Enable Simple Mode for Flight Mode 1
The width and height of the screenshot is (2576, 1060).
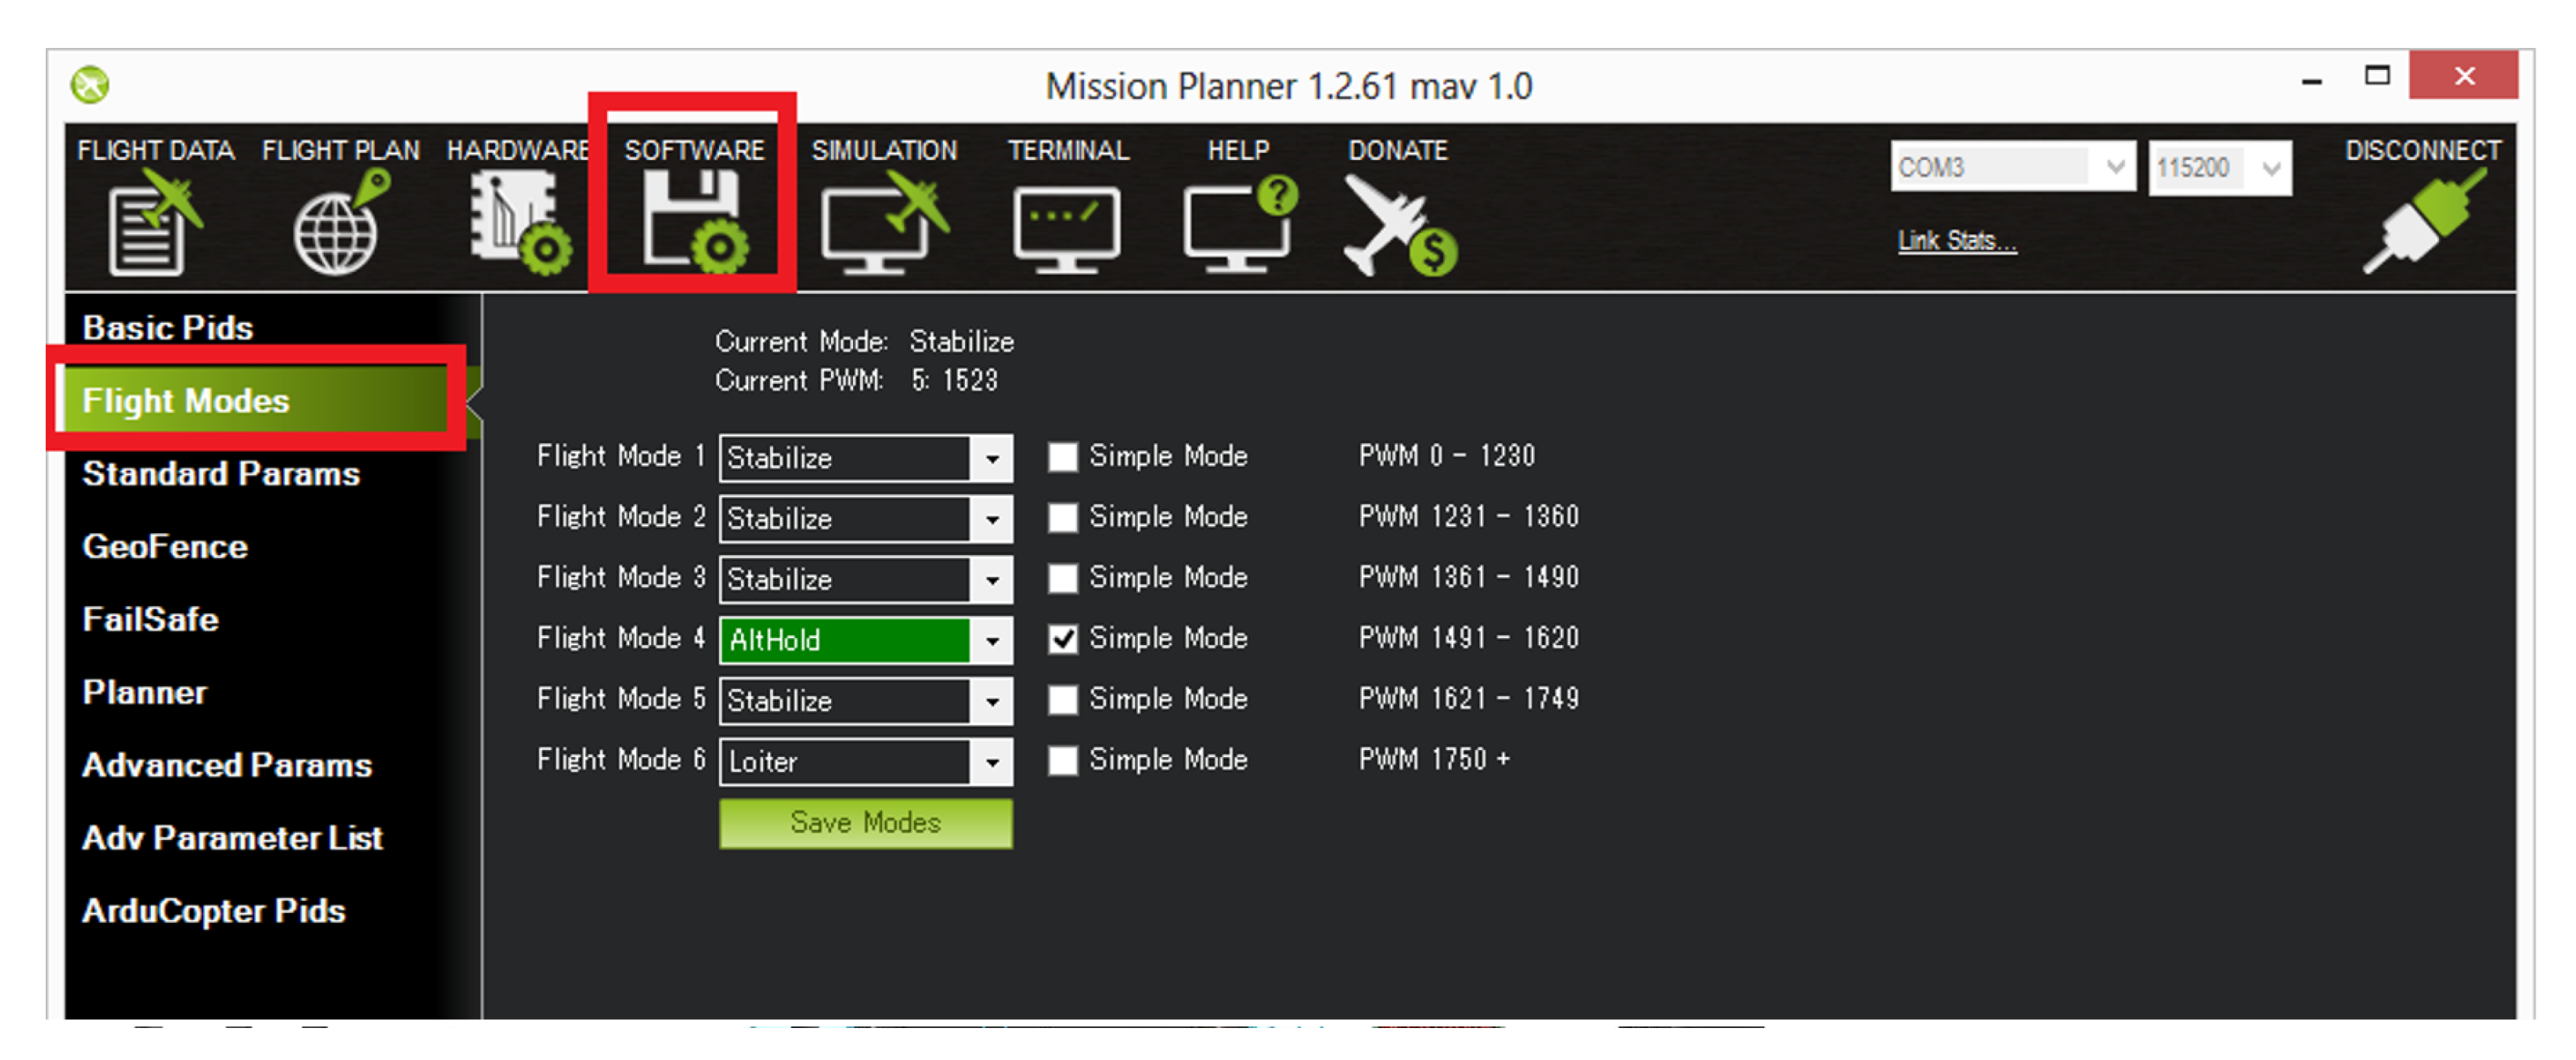pyautogui.click(x=1062, y=457)
